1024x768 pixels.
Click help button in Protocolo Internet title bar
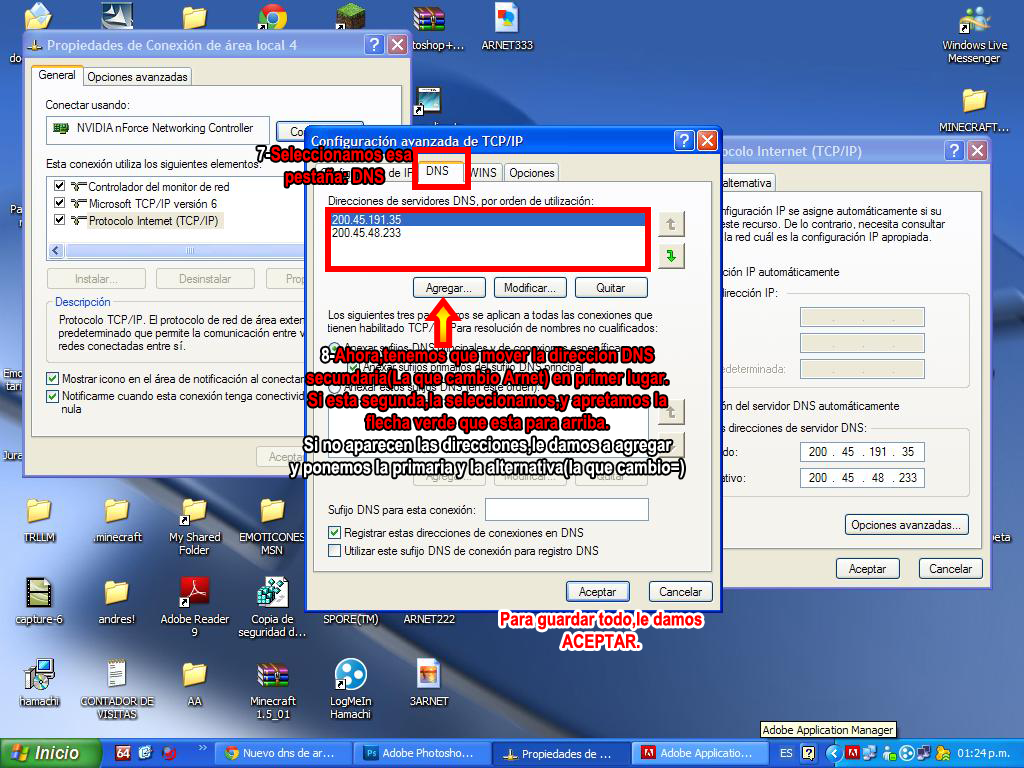954,151
